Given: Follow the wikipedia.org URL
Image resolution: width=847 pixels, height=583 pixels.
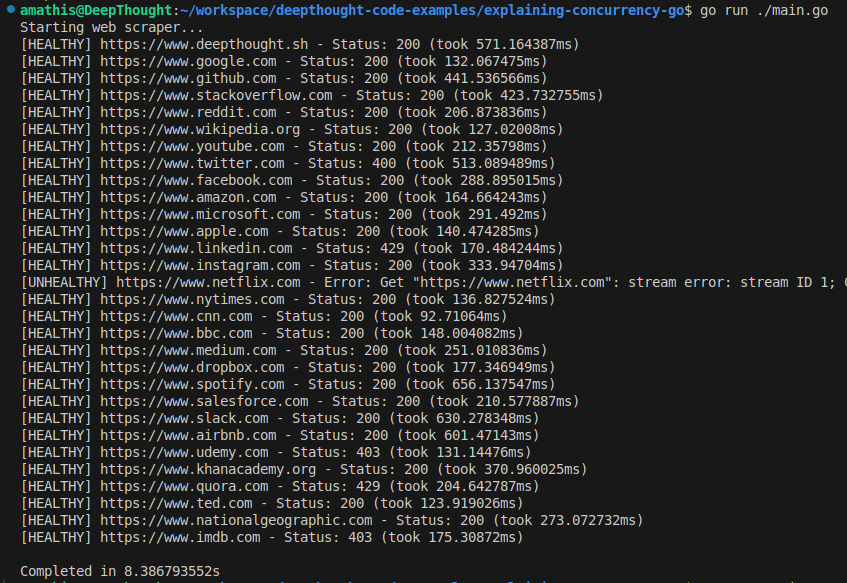Looking at the screenshot, I should coord(200,130).
